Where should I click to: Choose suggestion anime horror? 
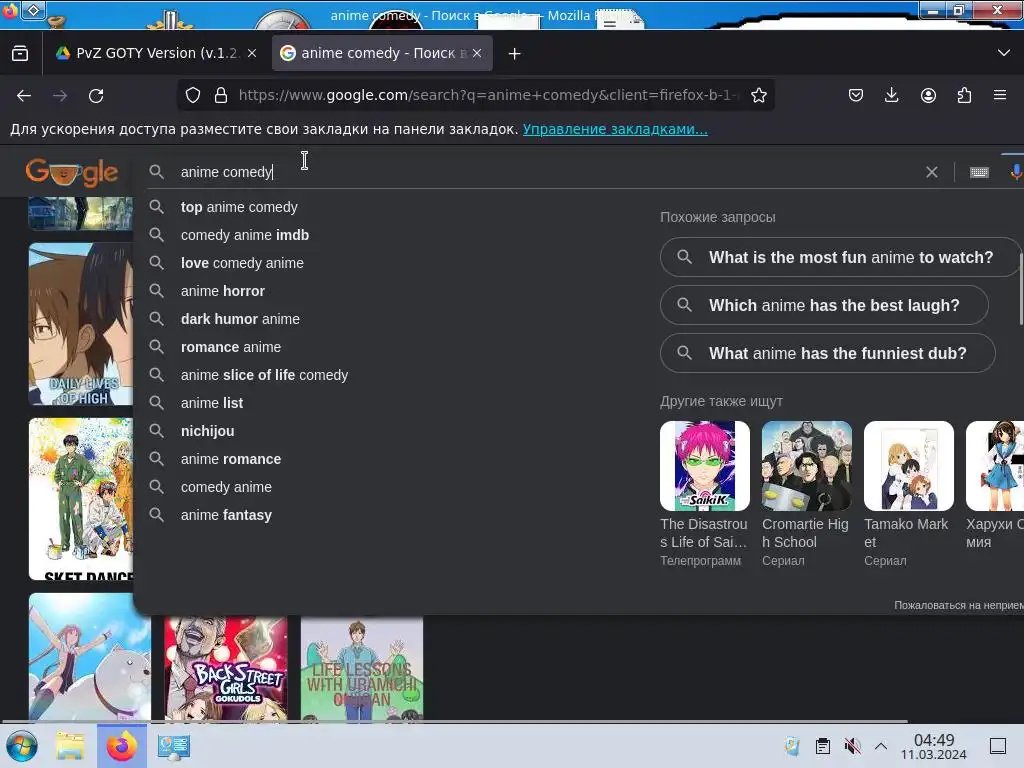tap(223, 291)
